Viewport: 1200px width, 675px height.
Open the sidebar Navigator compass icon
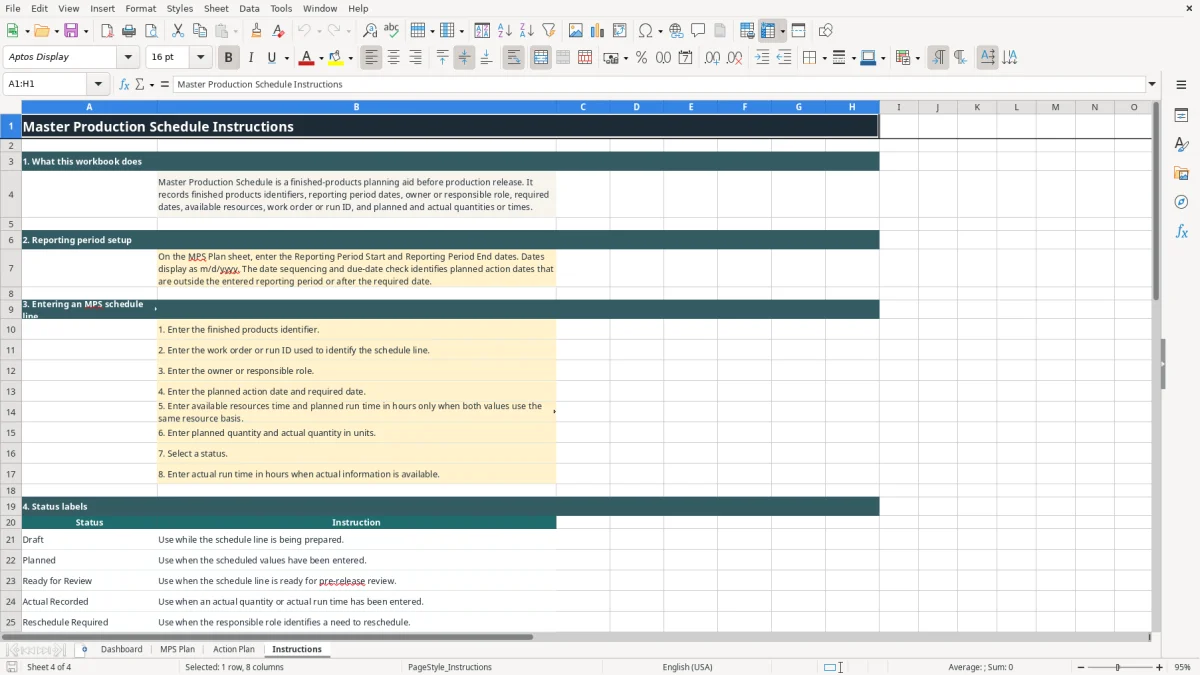coord(1181,202)
